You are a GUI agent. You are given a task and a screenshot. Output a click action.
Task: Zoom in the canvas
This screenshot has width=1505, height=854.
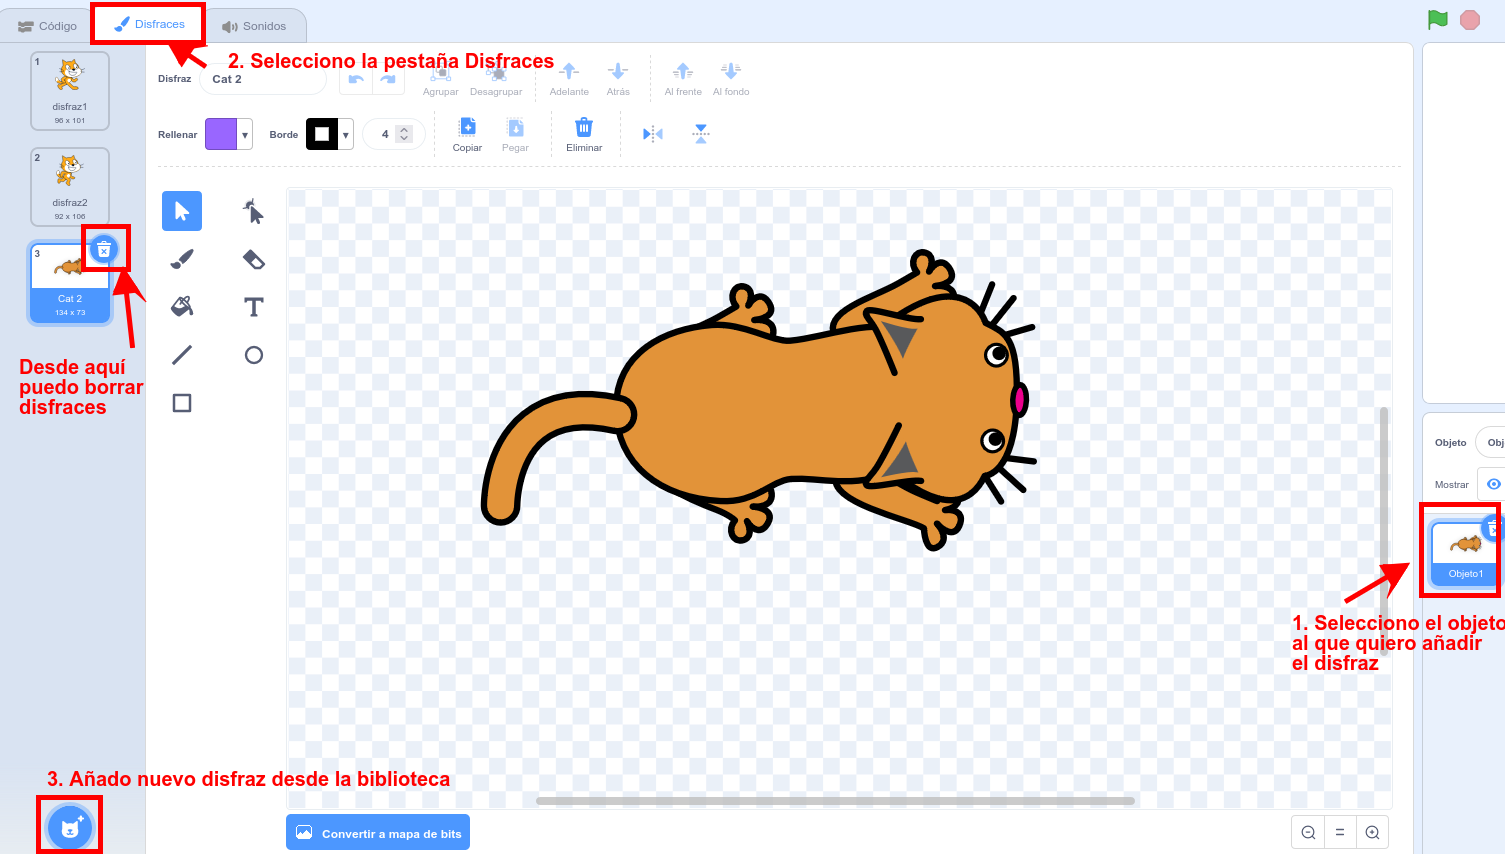tap(1372, 832)
